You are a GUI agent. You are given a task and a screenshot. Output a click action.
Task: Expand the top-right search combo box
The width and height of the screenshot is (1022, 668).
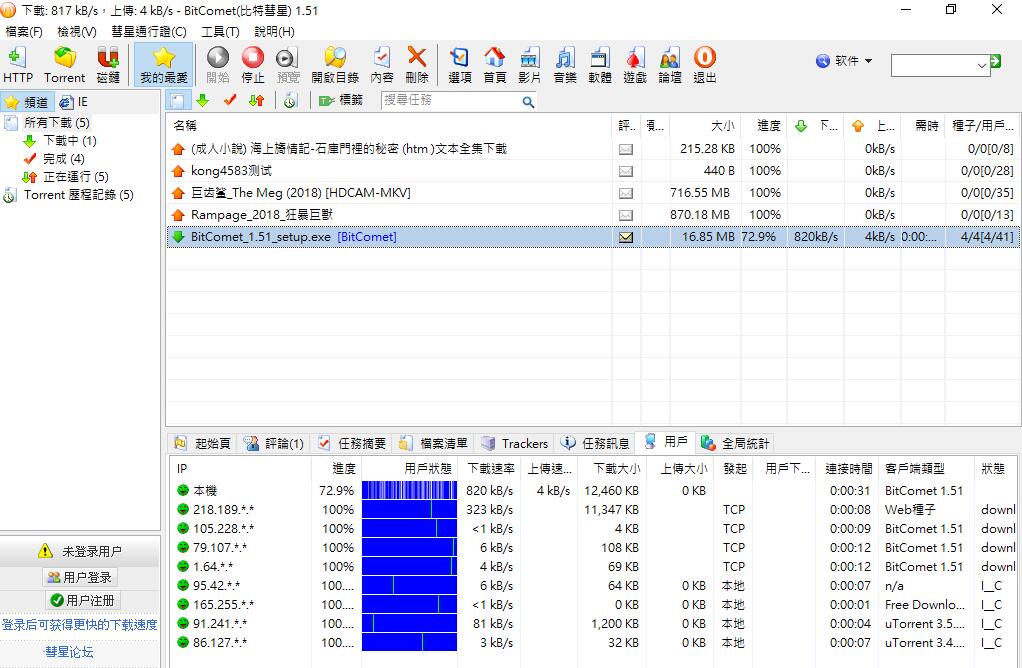tap(982, 65)
